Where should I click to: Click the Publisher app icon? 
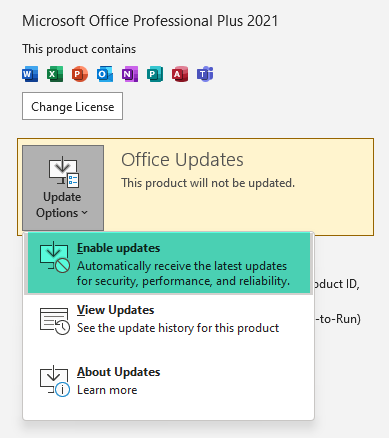click(x=155, y=74)
